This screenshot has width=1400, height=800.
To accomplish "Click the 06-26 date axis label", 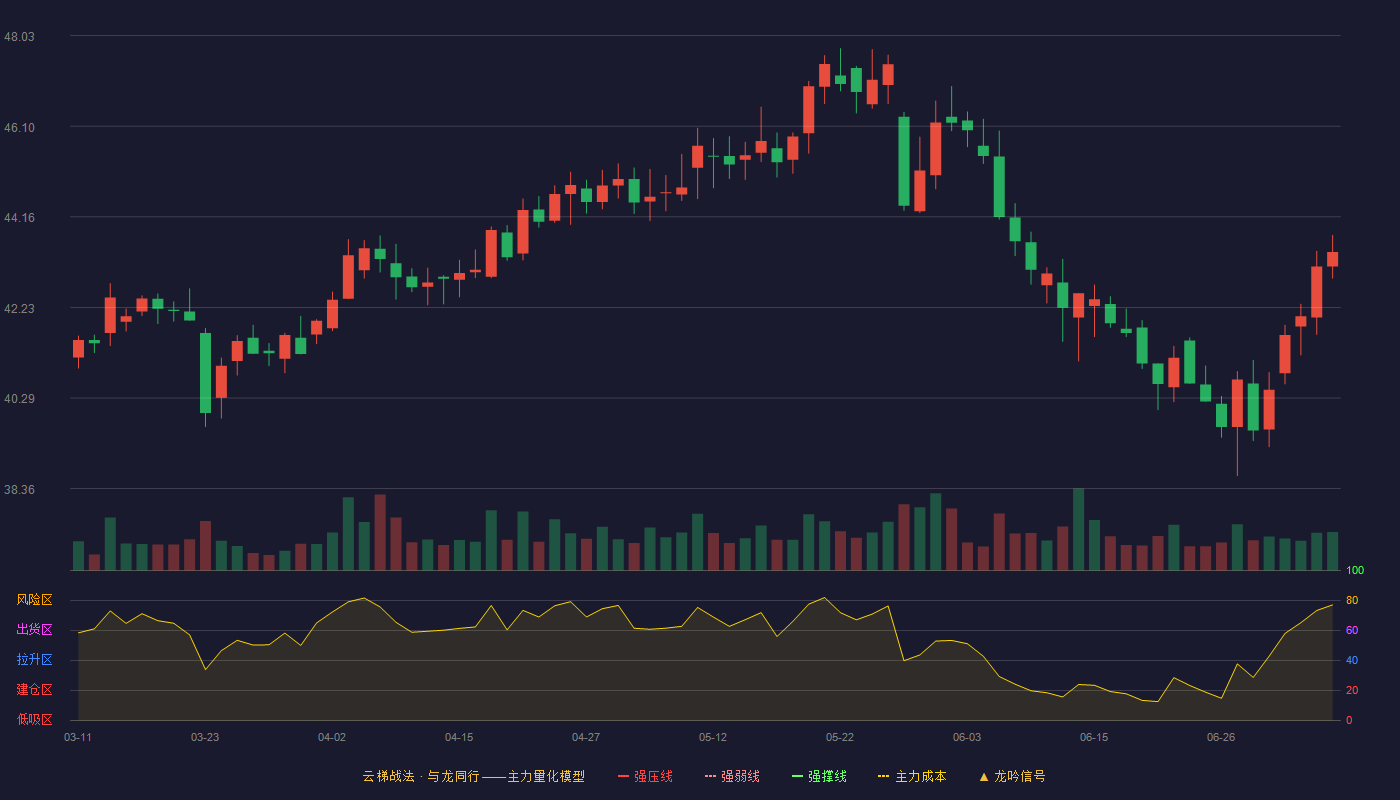I will pos(1221,737).
